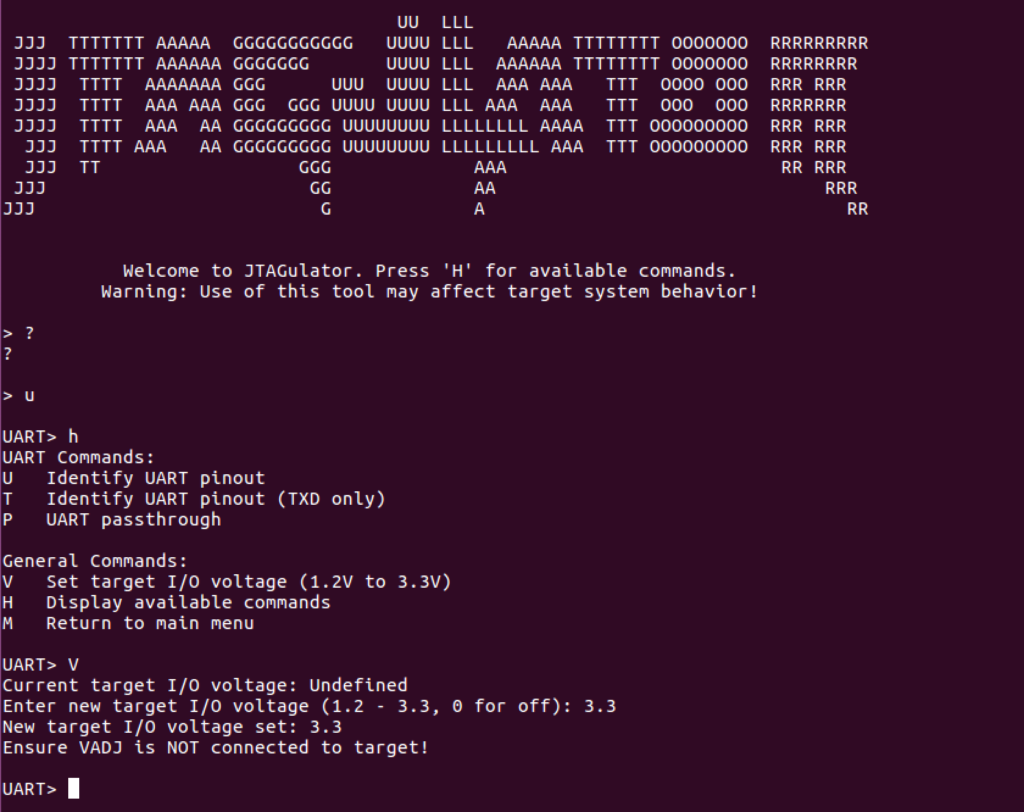Image resolution: width=1024 pixels, height=812 pixels.
Task: Click the 'Ensure VADJ is NOT connected' warning
Action: click(216, 748)
